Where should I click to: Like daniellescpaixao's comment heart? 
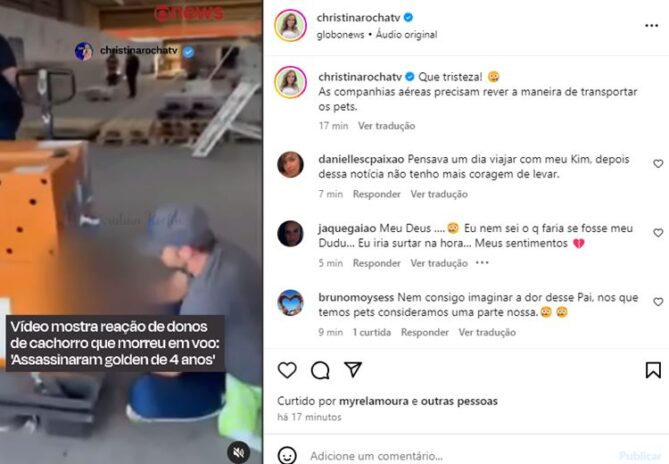tap(658, 163)
